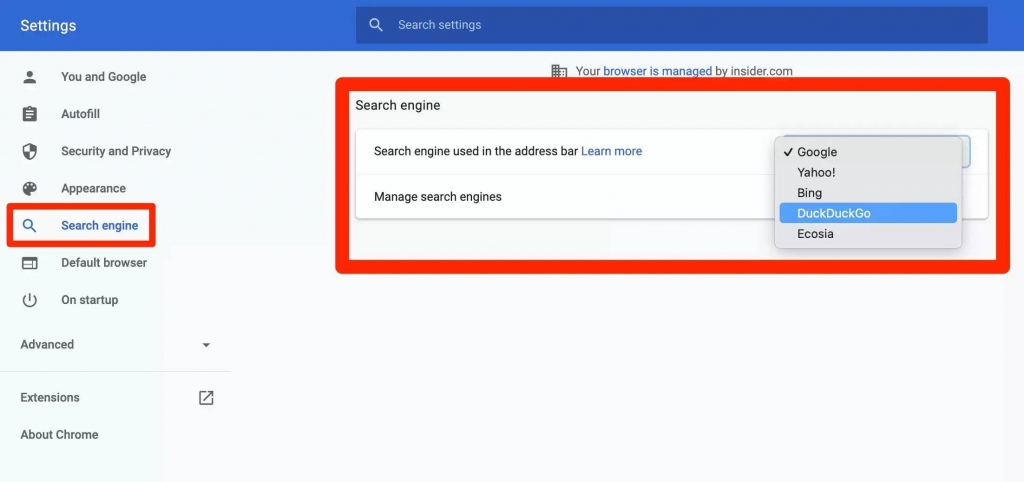The width and height of the screenshot is (1024, 482).
Task: Choose Google in the search engine list
Action: tap(868, 152)
